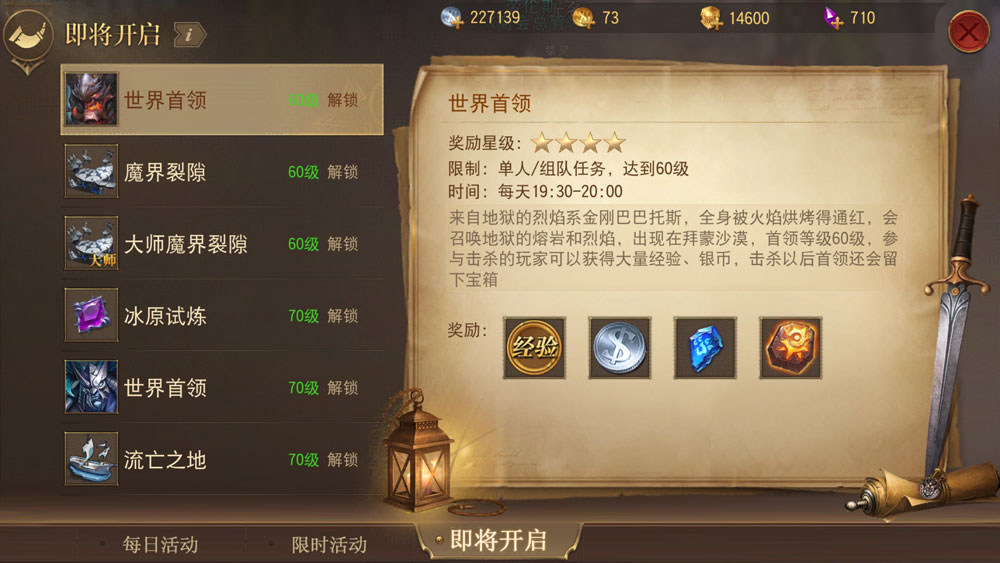The image size is (1000, 563).
Task: Choose the 冰原试炼 level 70 entry
Action: [222, 315]
